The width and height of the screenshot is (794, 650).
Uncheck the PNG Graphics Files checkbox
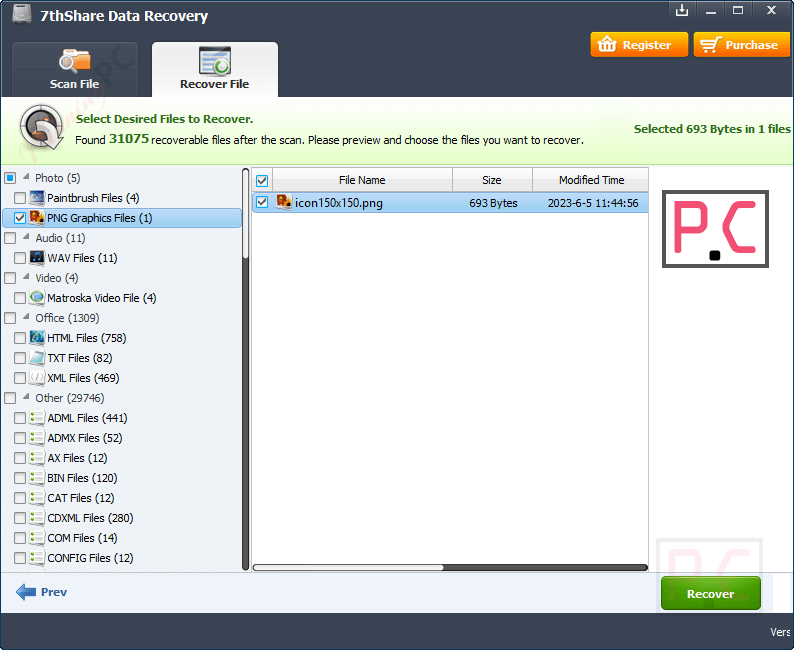(20, 218)
